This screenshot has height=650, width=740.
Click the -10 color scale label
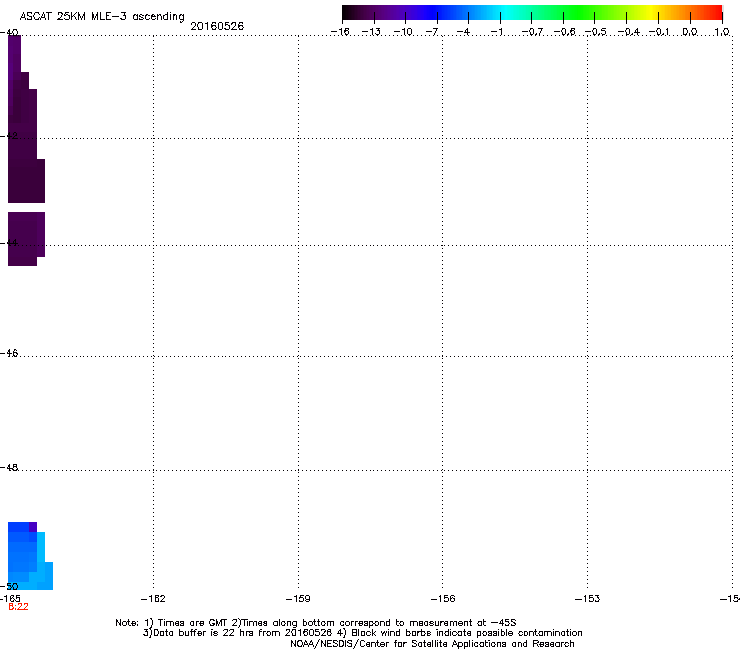coord(403,32)
